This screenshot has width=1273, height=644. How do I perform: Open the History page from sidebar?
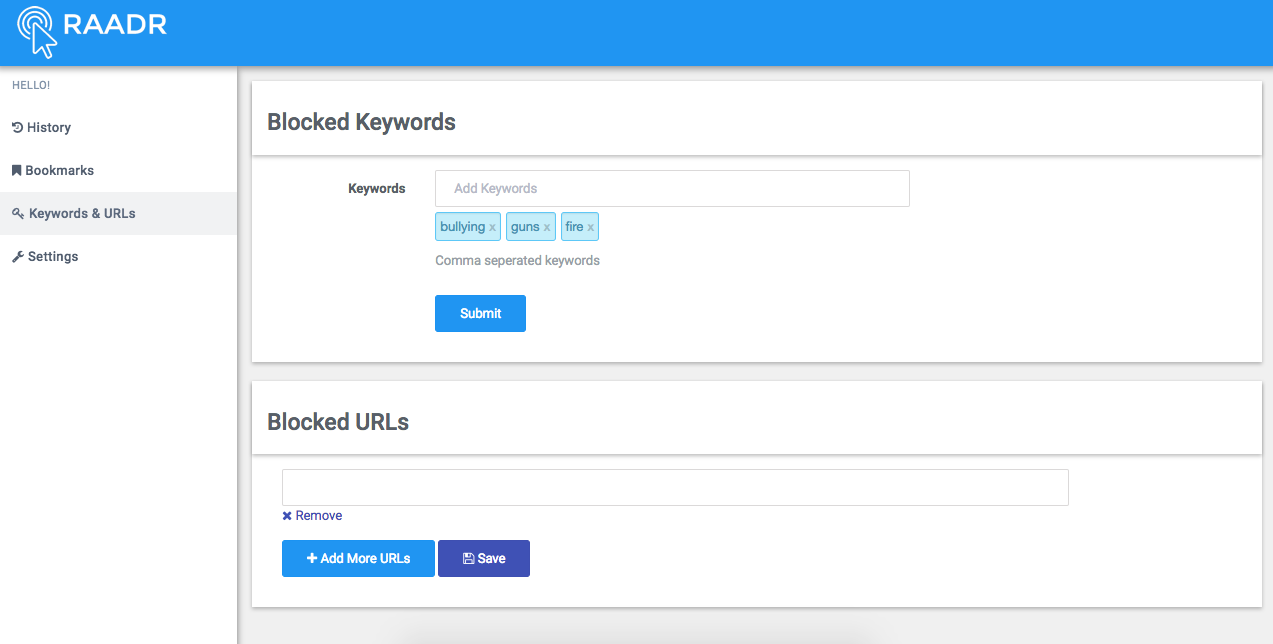pyautogui.click(x=49, y=128)
